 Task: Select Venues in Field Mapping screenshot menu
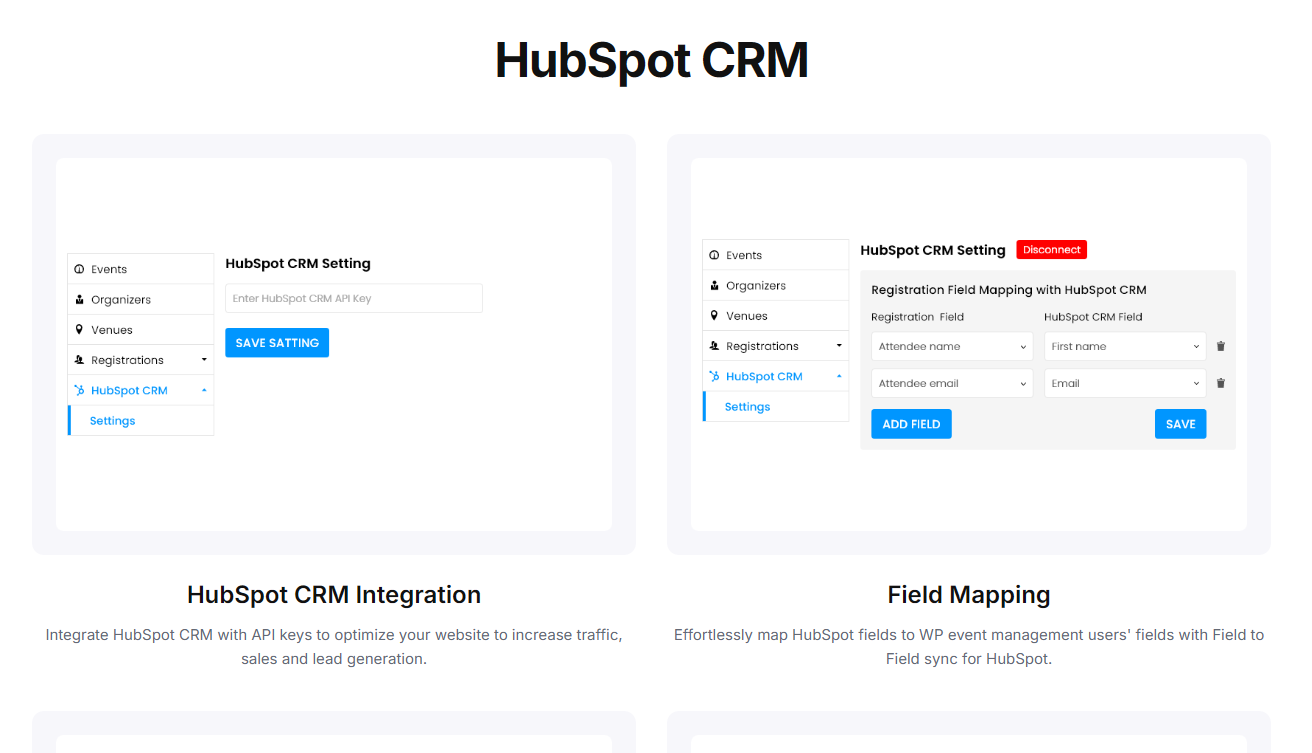point(776,315)
